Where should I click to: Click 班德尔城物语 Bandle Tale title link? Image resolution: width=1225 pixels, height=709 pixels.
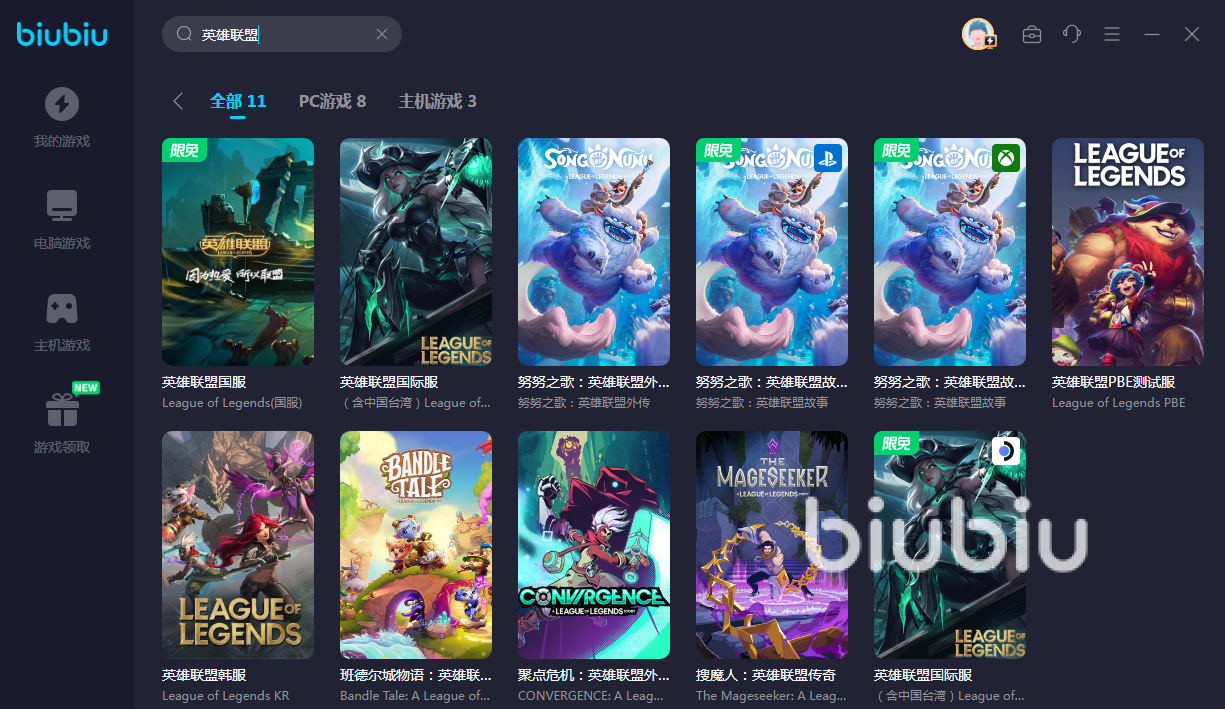(x=415, y=675)
